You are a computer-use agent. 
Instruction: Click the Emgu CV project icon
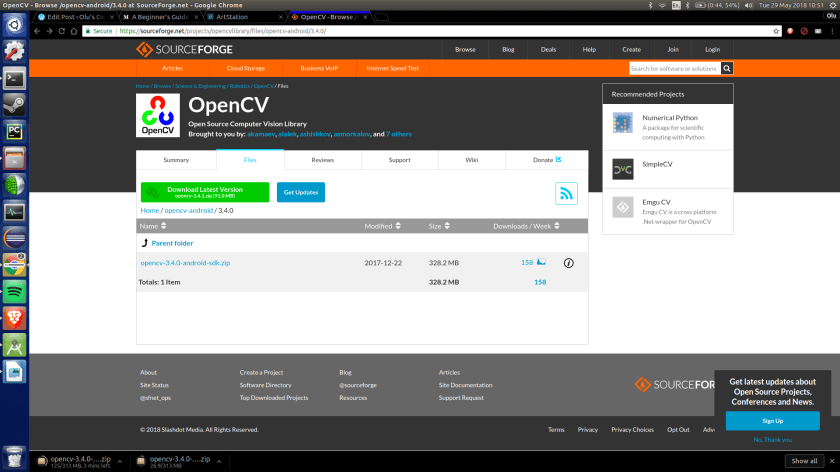[x=622, y=207]
